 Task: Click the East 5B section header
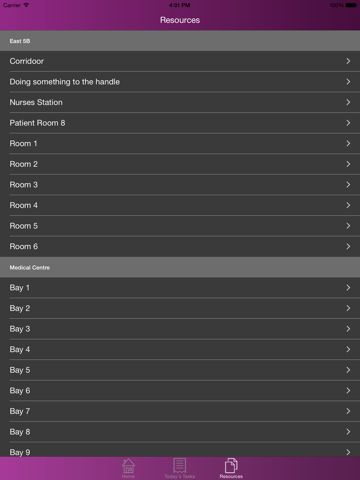tap(180, 41)
